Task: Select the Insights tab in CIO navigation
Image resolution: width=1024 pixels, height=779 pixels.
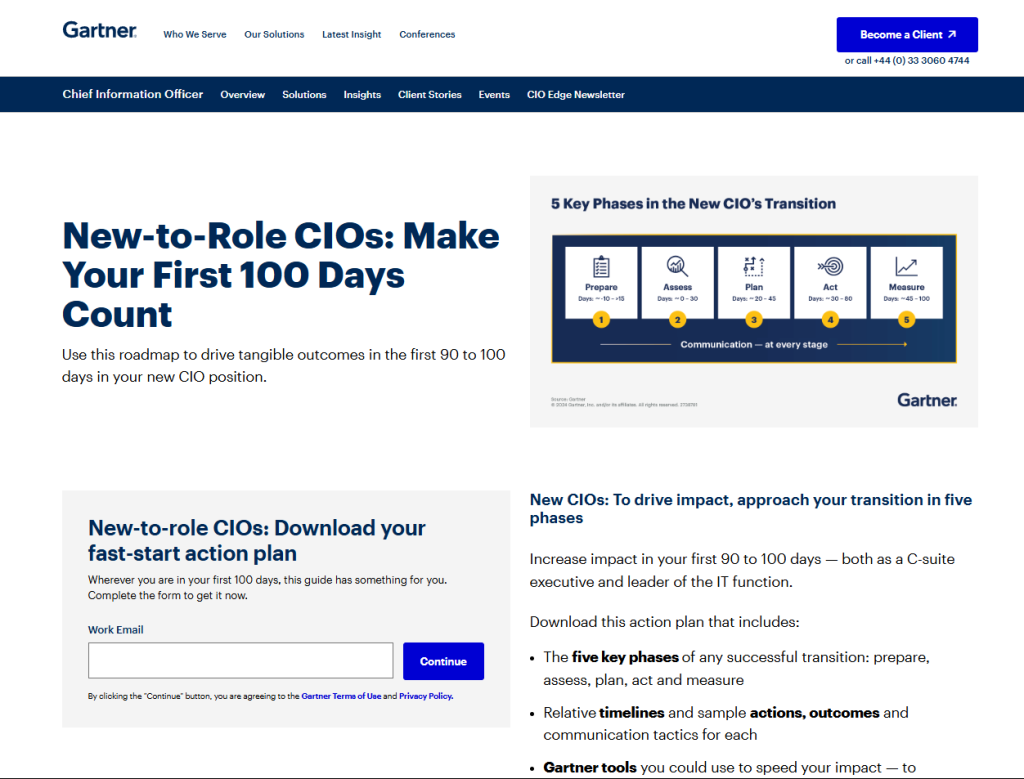Action: 362,95
